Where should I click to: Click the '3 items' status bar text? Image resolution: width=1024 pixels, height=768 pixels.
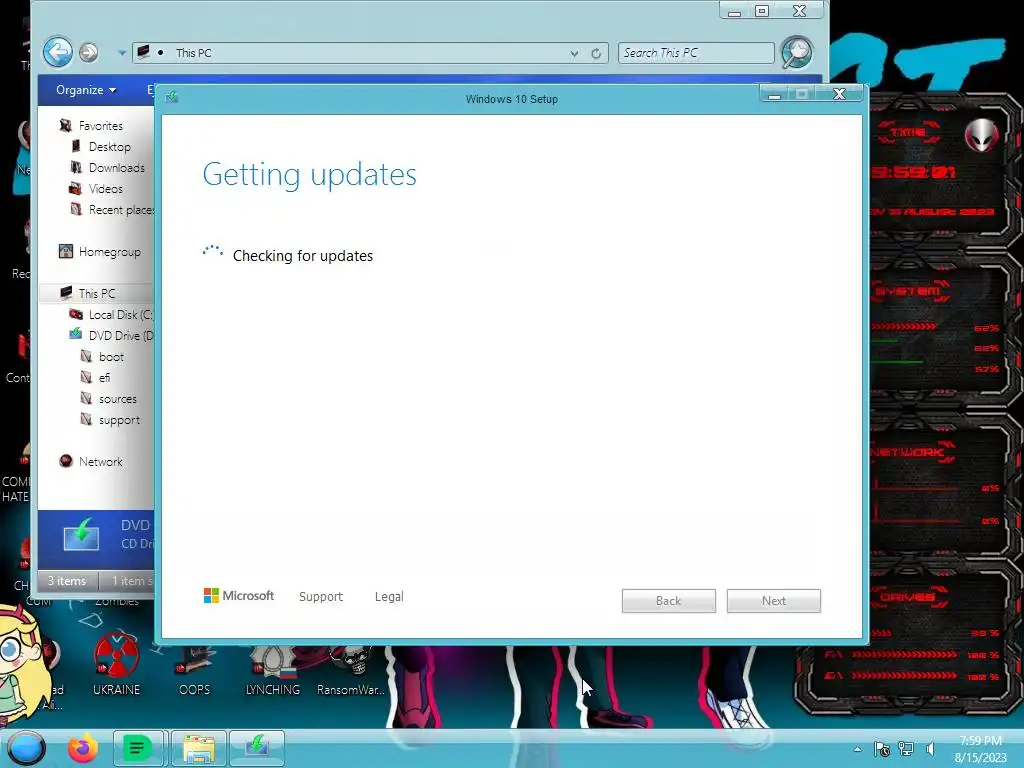(x=67, y=581)
